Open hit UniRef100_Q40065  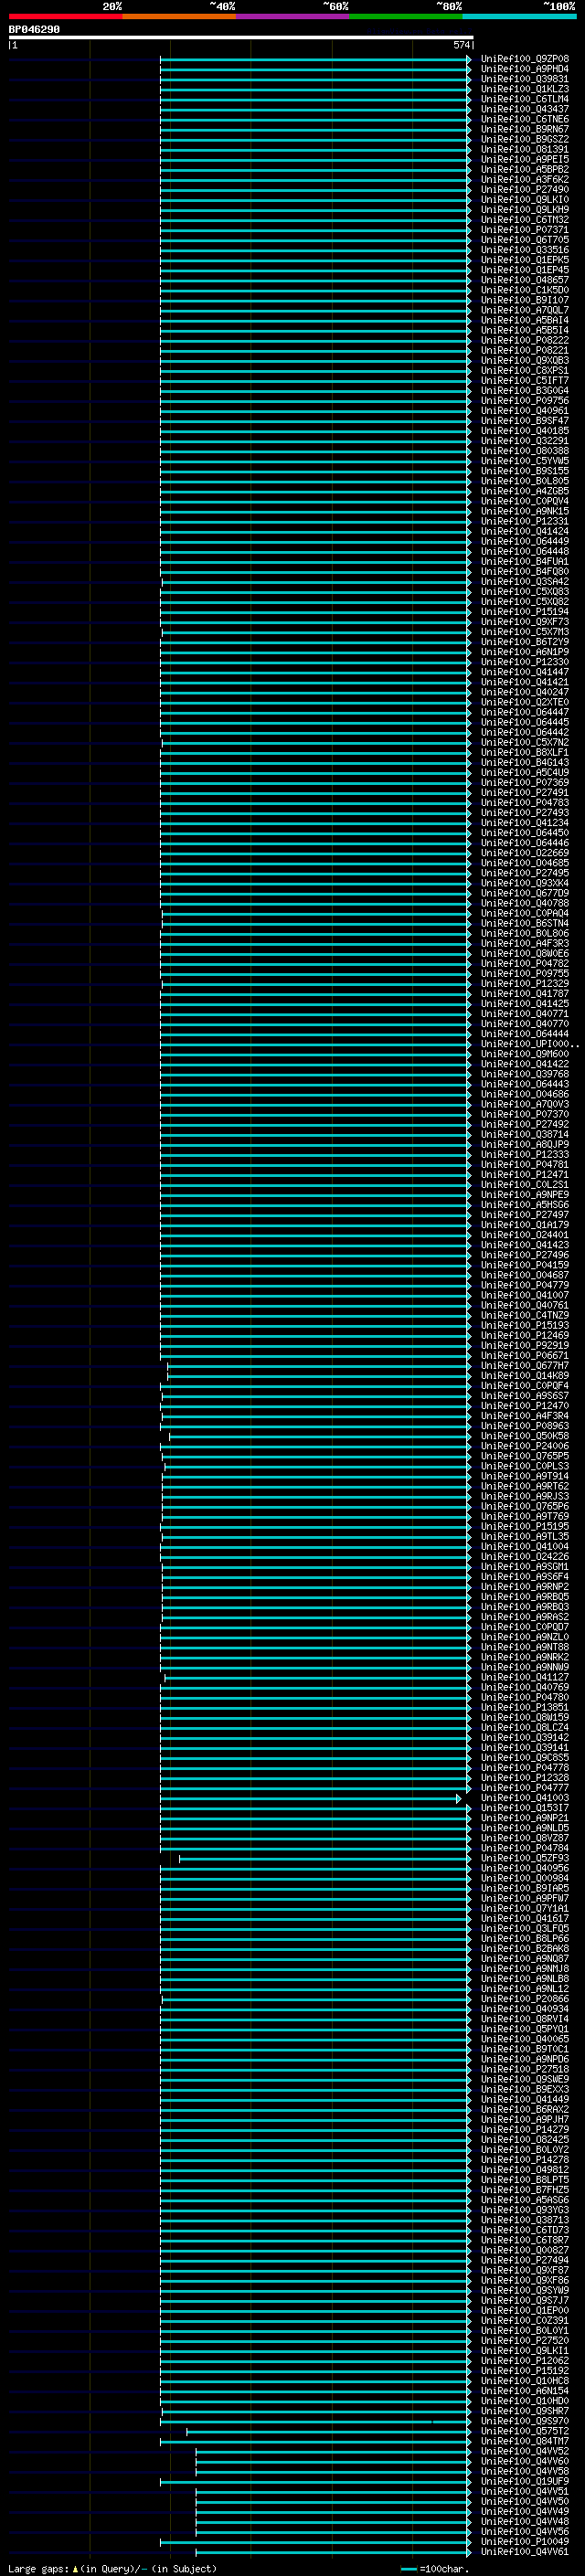[x=524, y=2039]
